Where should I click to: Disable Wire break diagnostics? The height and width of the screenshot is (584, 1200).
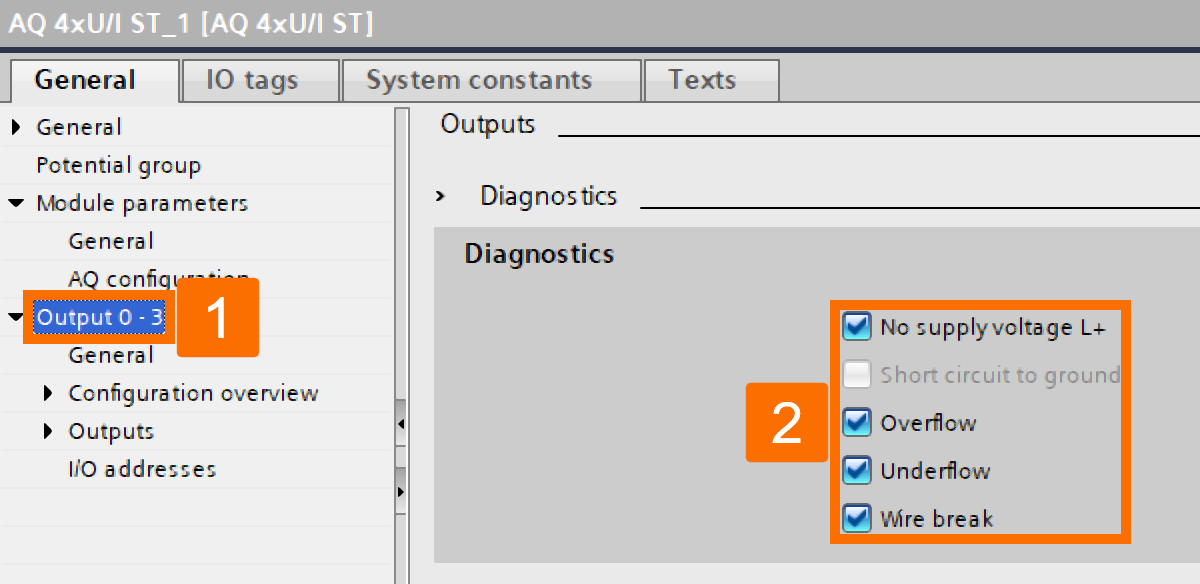coord(856,518)
